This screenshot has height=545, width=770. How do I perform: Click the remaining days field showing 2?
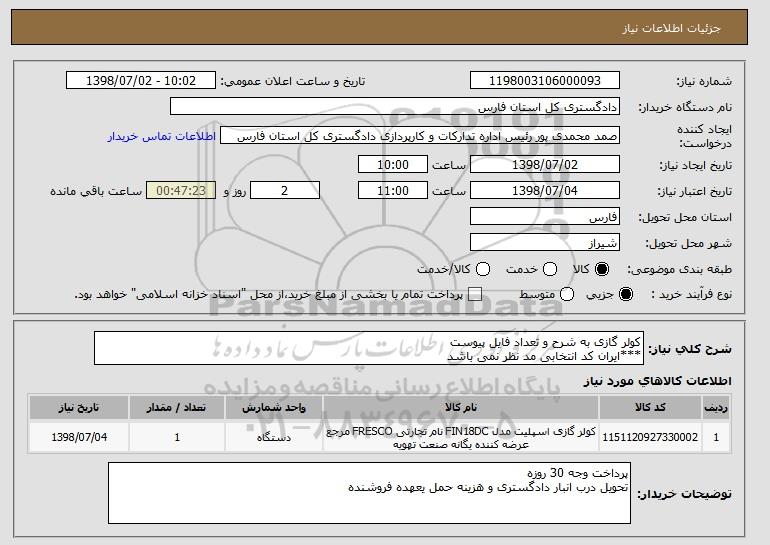pos(285,191)
